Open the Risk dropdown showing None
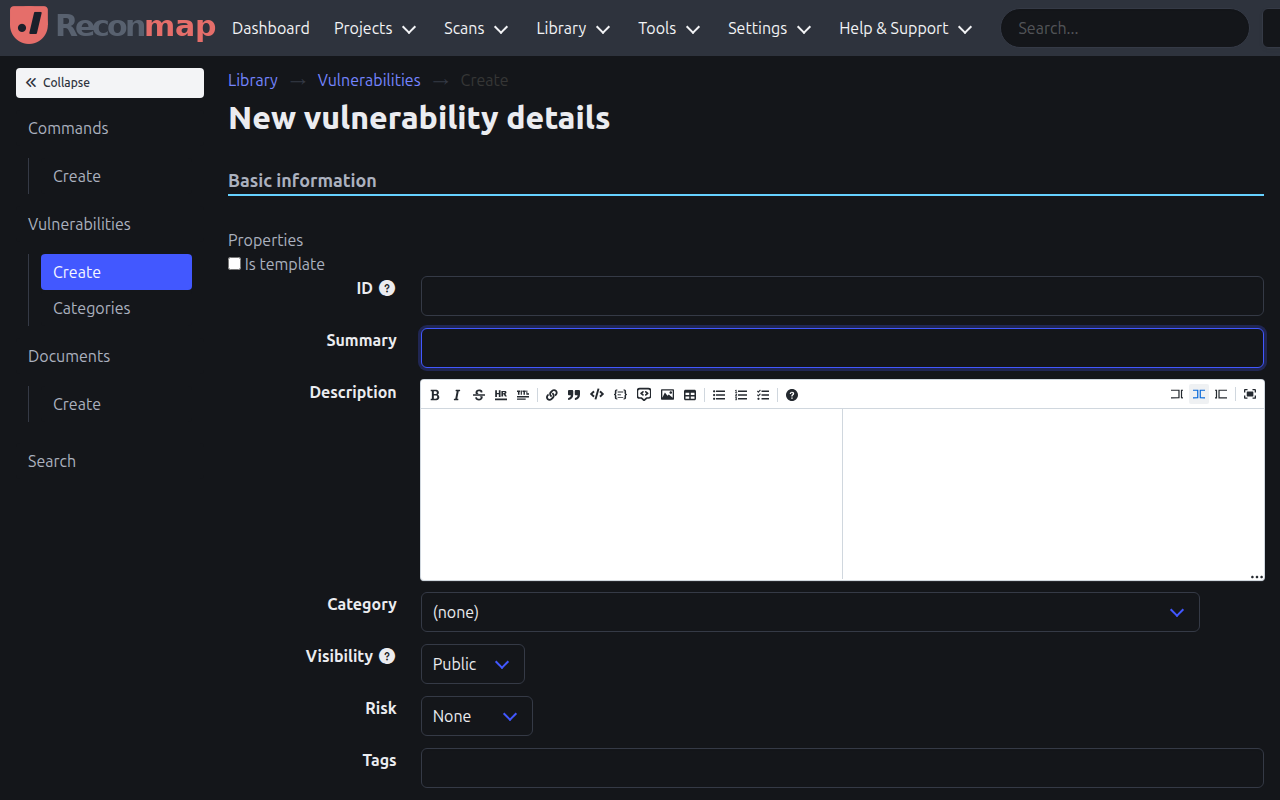Screen dimensions: 1280x800 (476, 715)
